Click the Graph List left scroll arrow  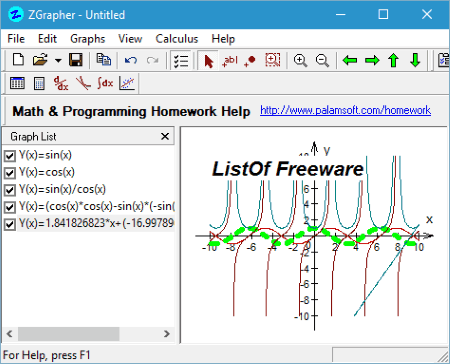9,334
